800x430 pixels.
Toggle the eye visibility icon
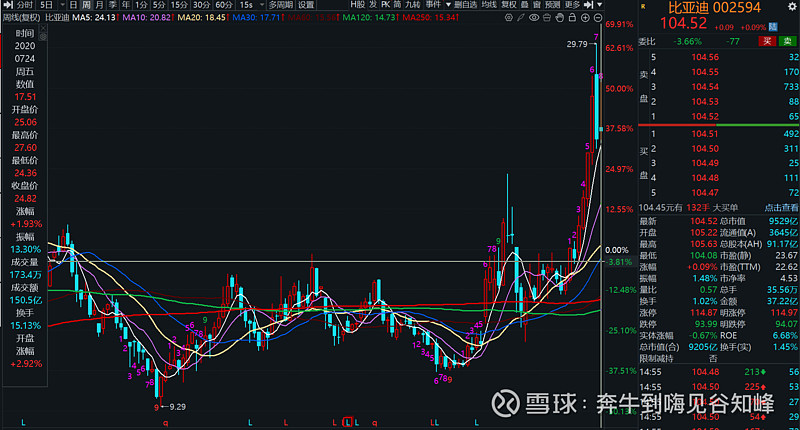pyautogui.click(x=534, y=17)
